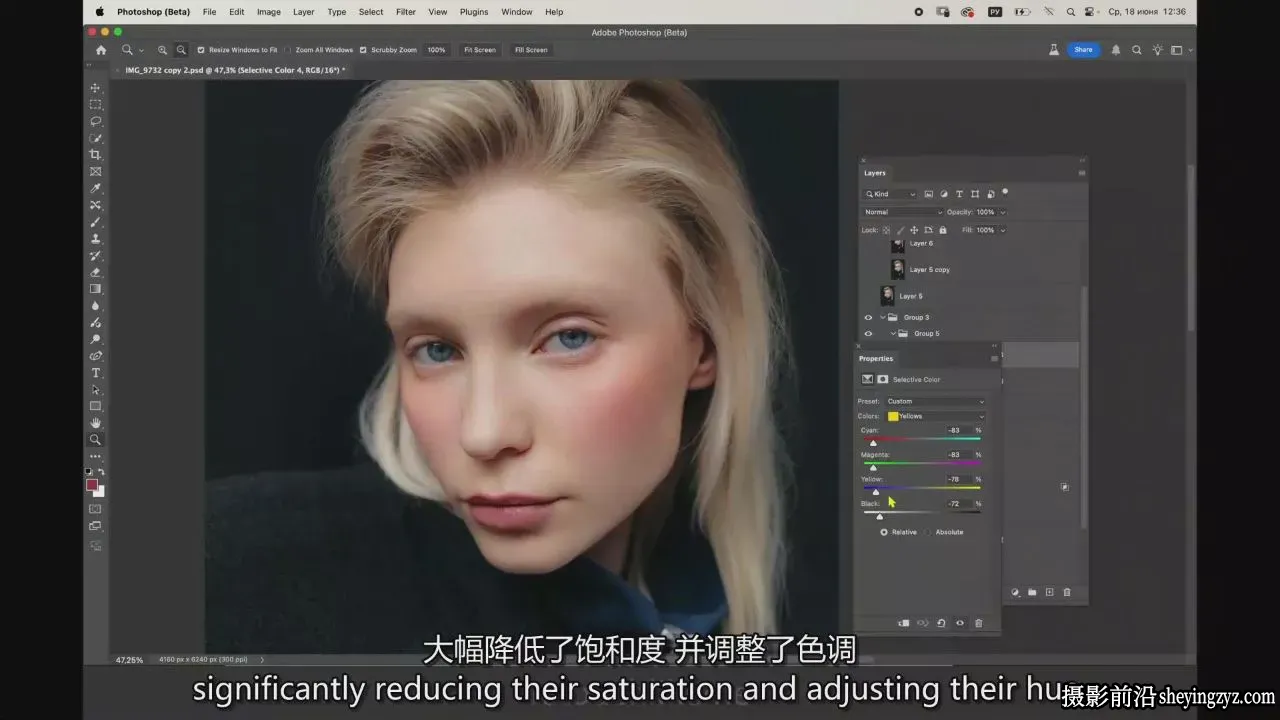Open the layer blend mode dropdown Normal
The width and height of the screenshot is (1280, 720).
coord(903,212)
